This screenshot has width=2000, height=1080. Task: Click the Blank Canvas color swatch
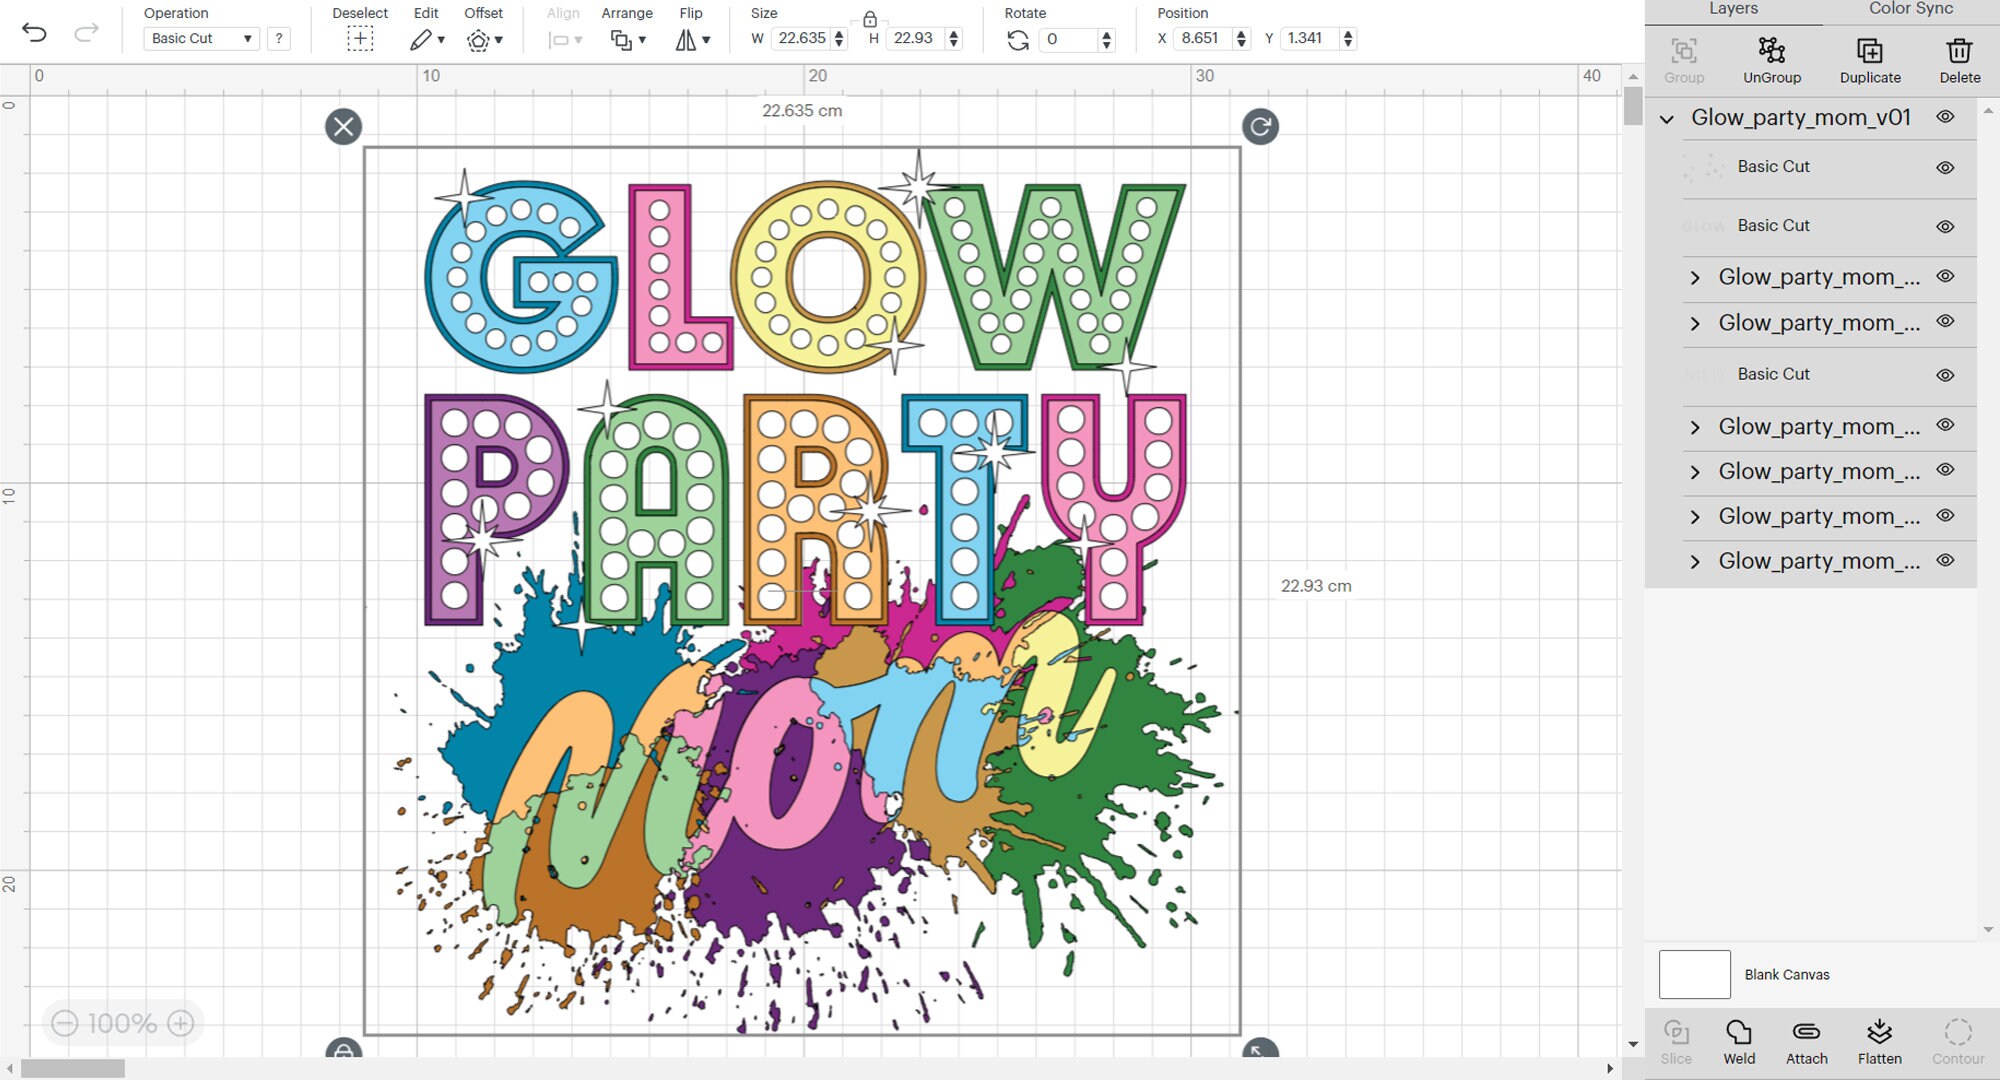pos(1694,974)
